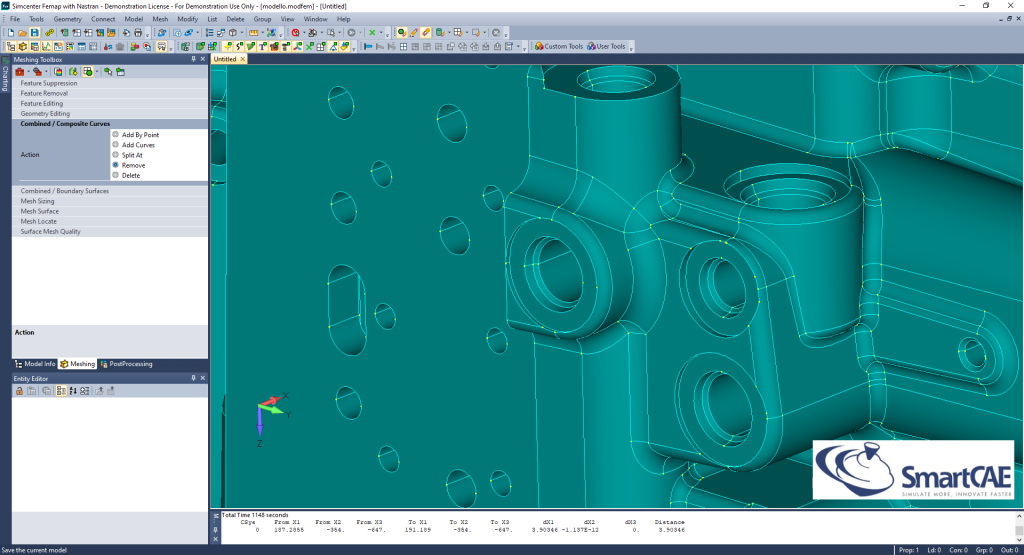The image size is (1024, 555).
Task: Select the Split At radio option
Action: [x=115, y=155]
